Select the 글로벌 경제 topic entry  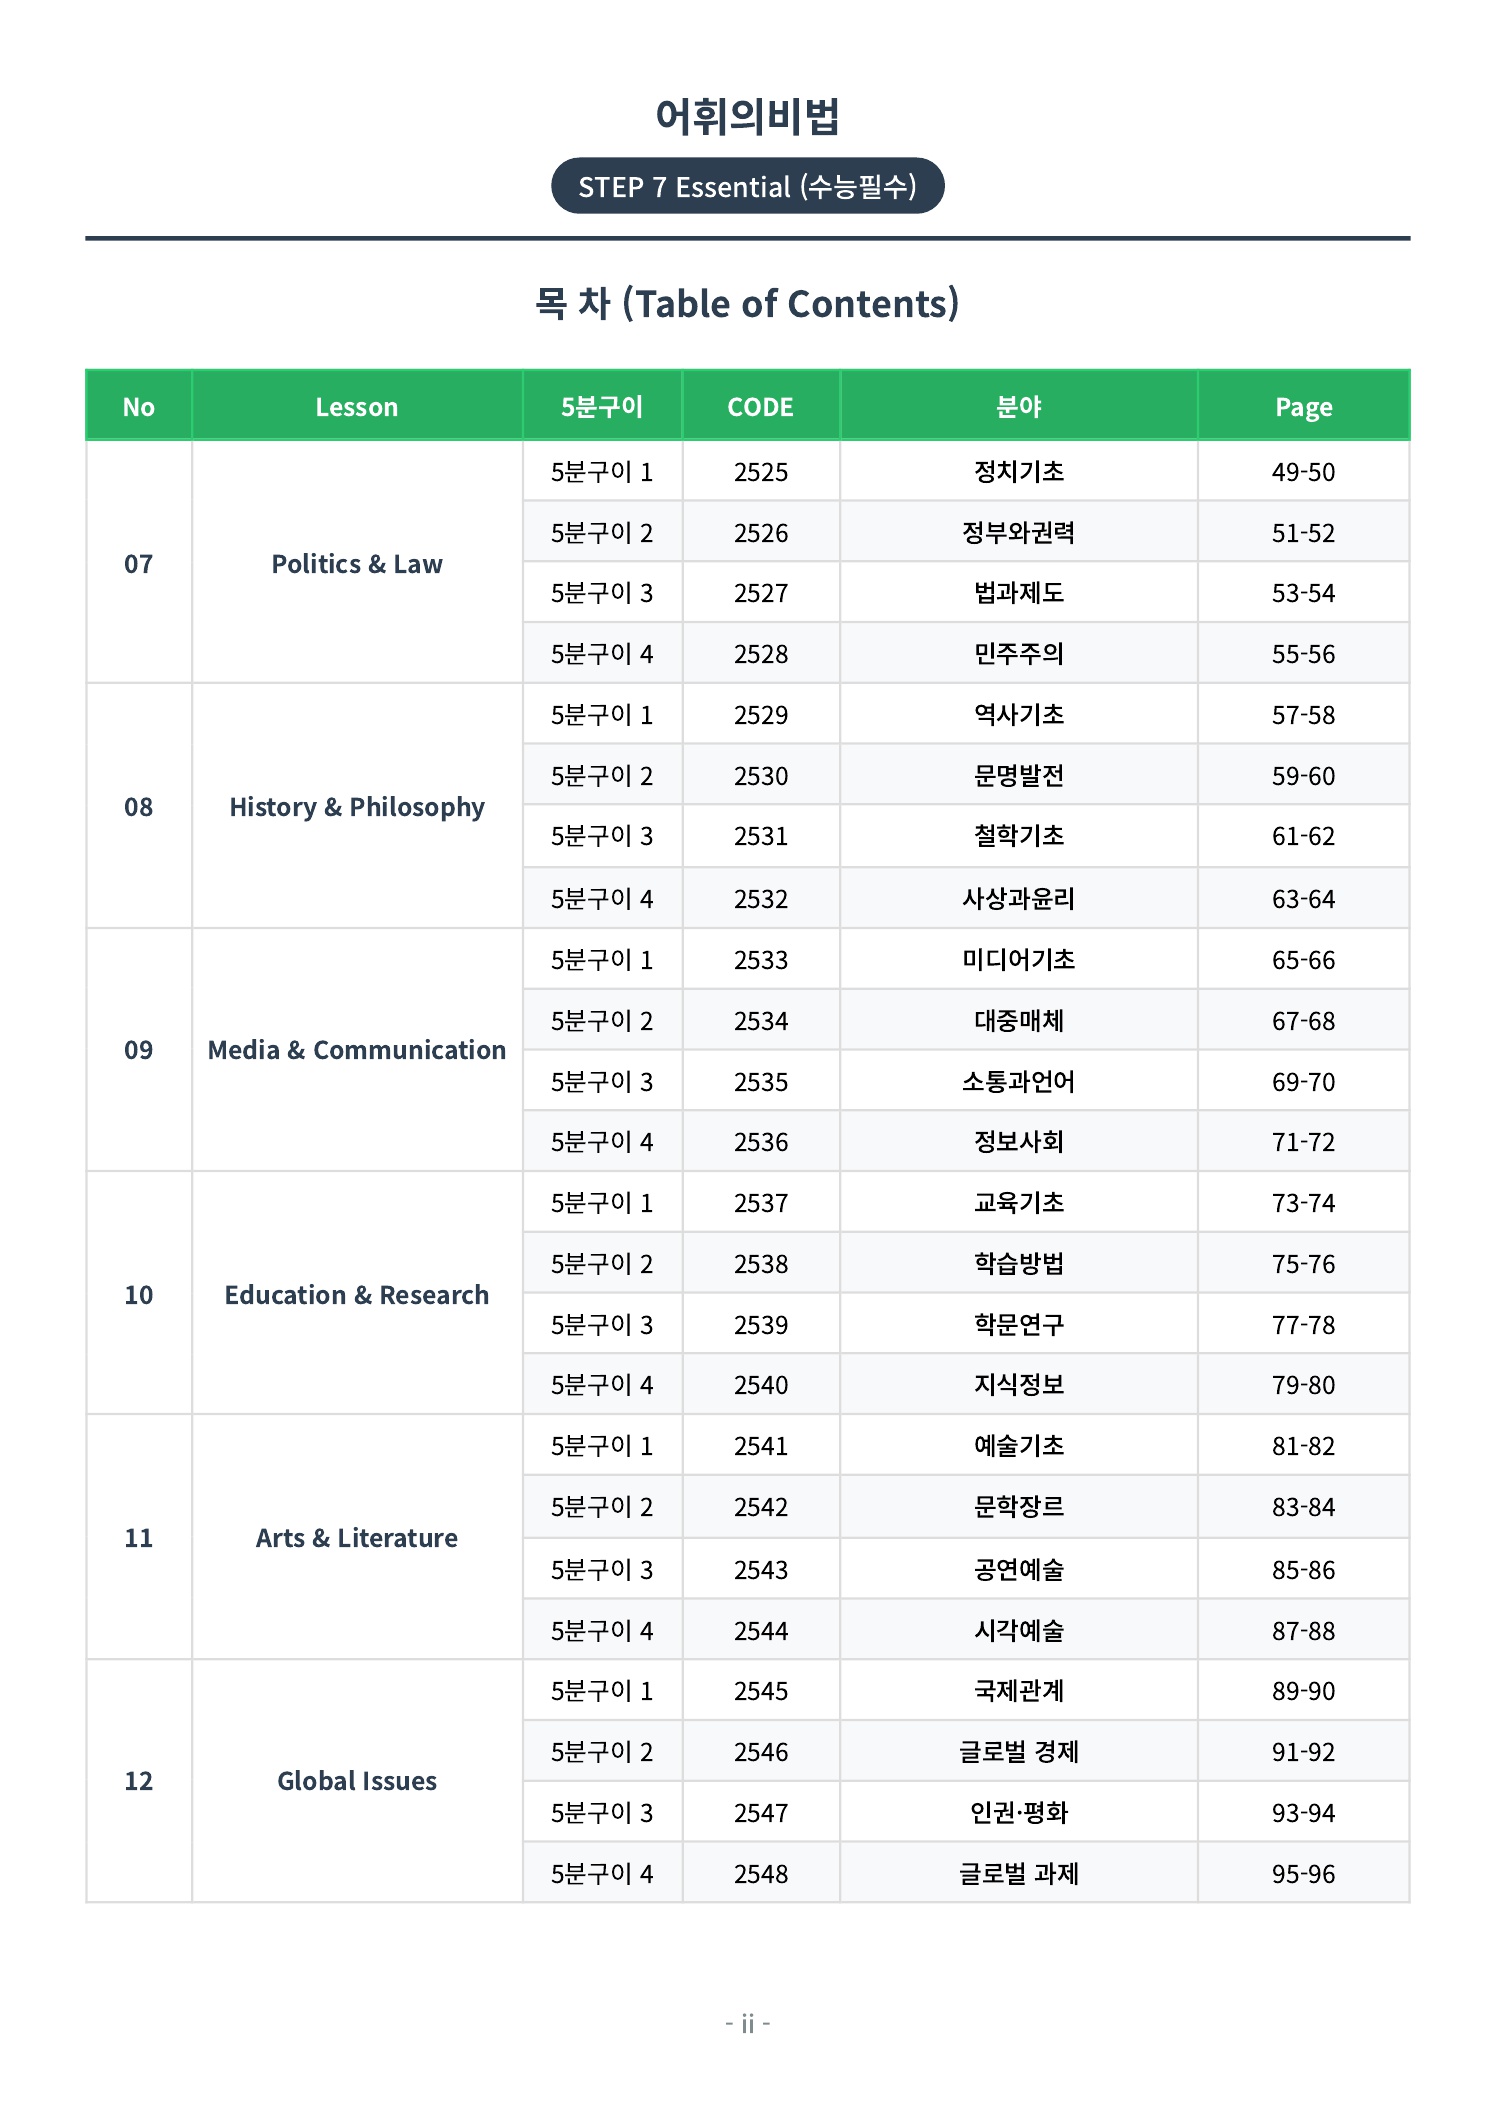[1019, 1751]
